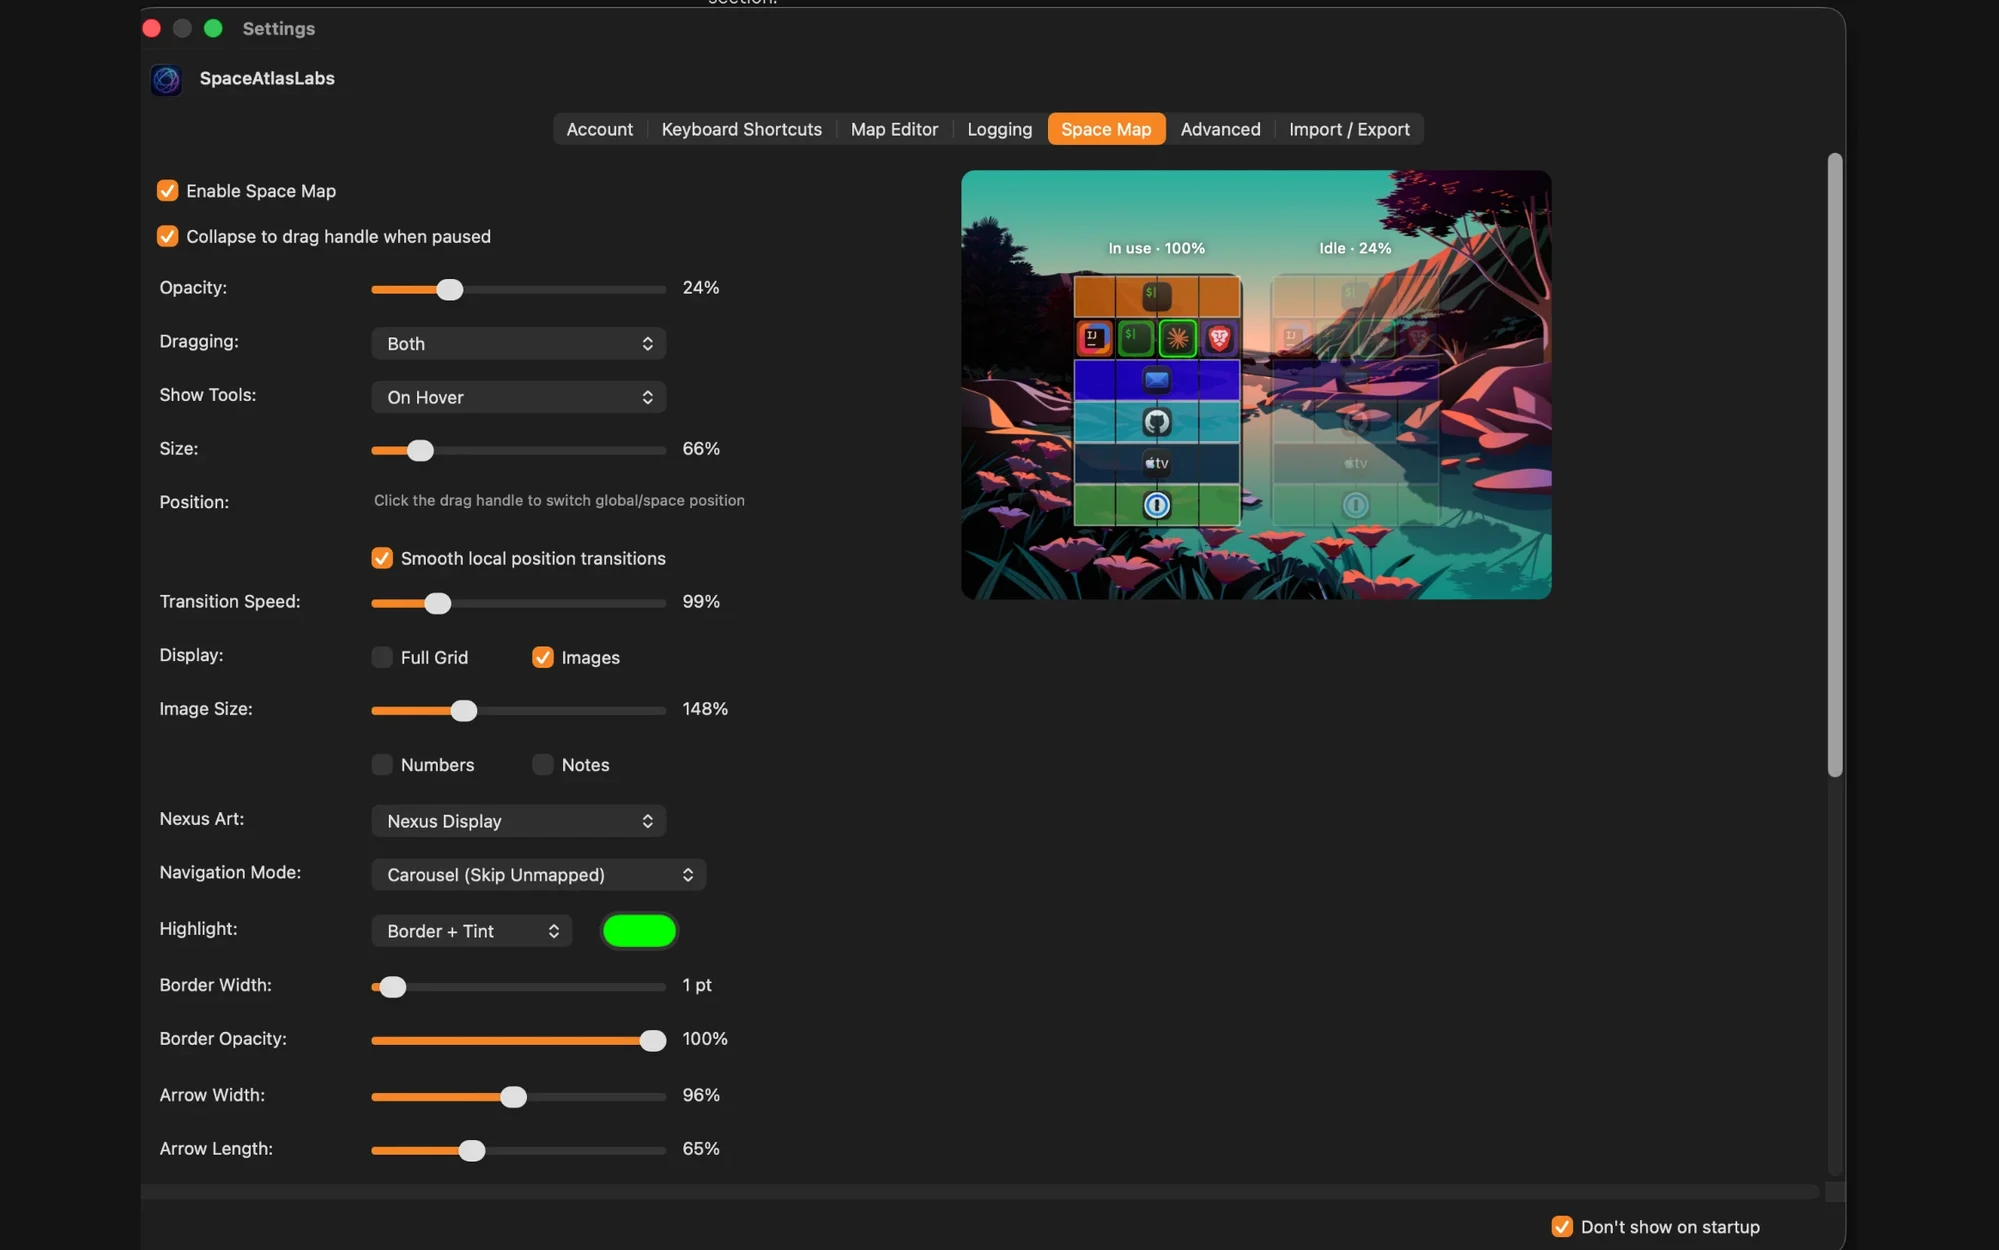Open the Highlight Border + Tint dropdown
This screenshot has width=1999, height=1250.
[x=471, y=931]
